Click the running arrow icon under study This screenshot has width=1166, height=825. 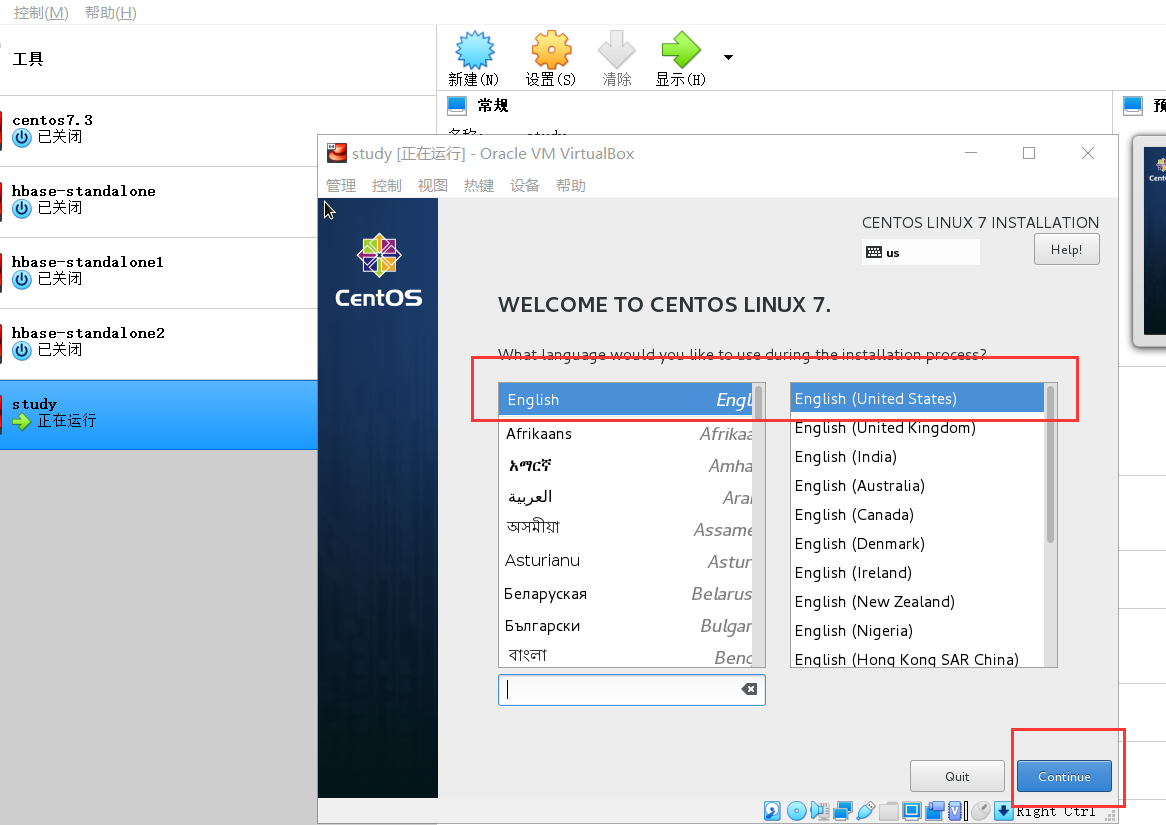click(22, 422)
